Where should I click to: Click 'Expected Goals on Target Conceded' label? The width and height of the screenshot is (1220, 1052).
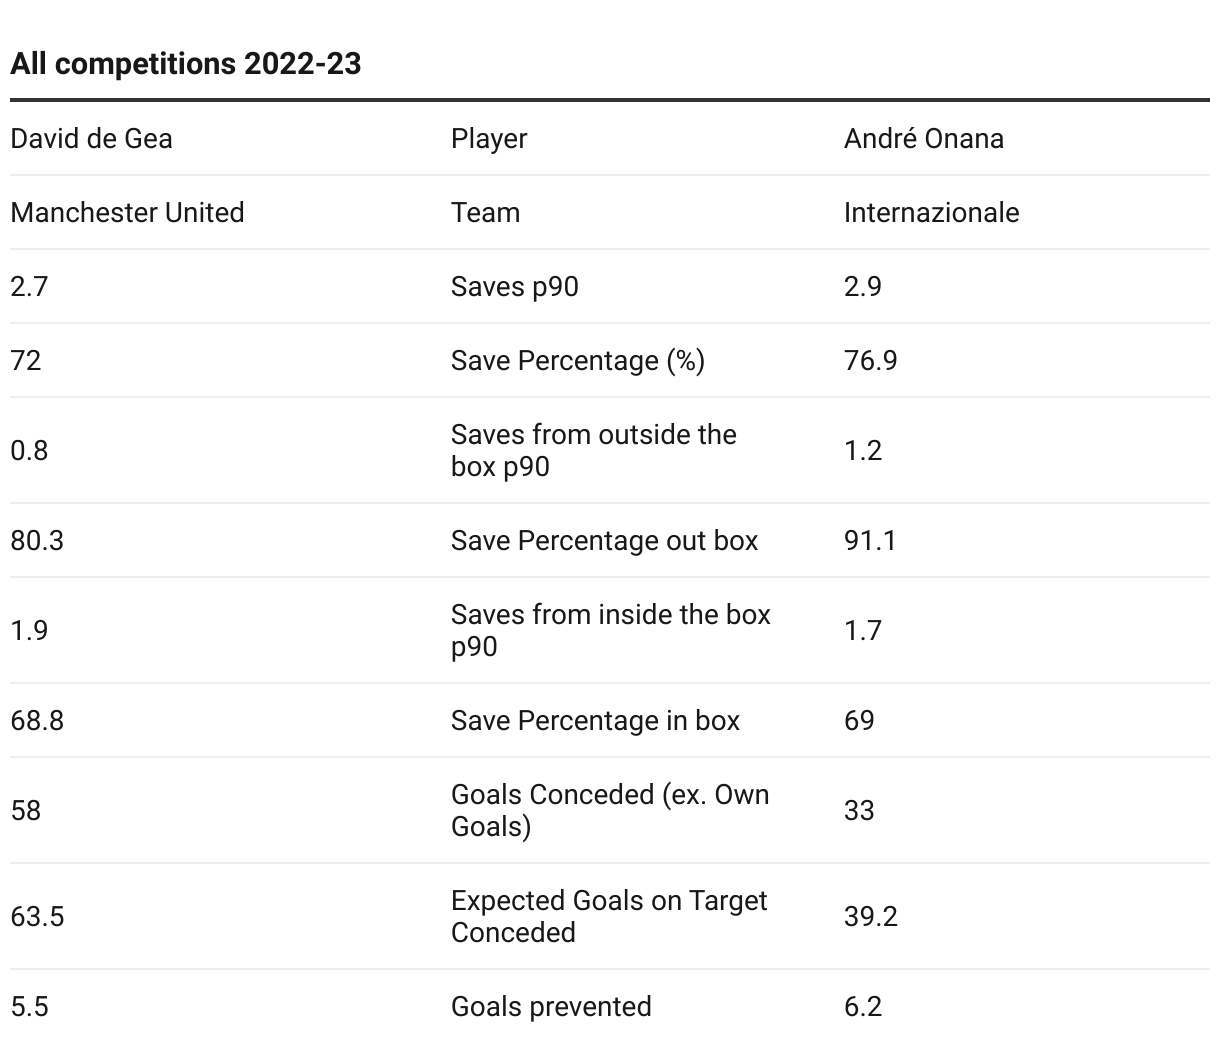609,916
